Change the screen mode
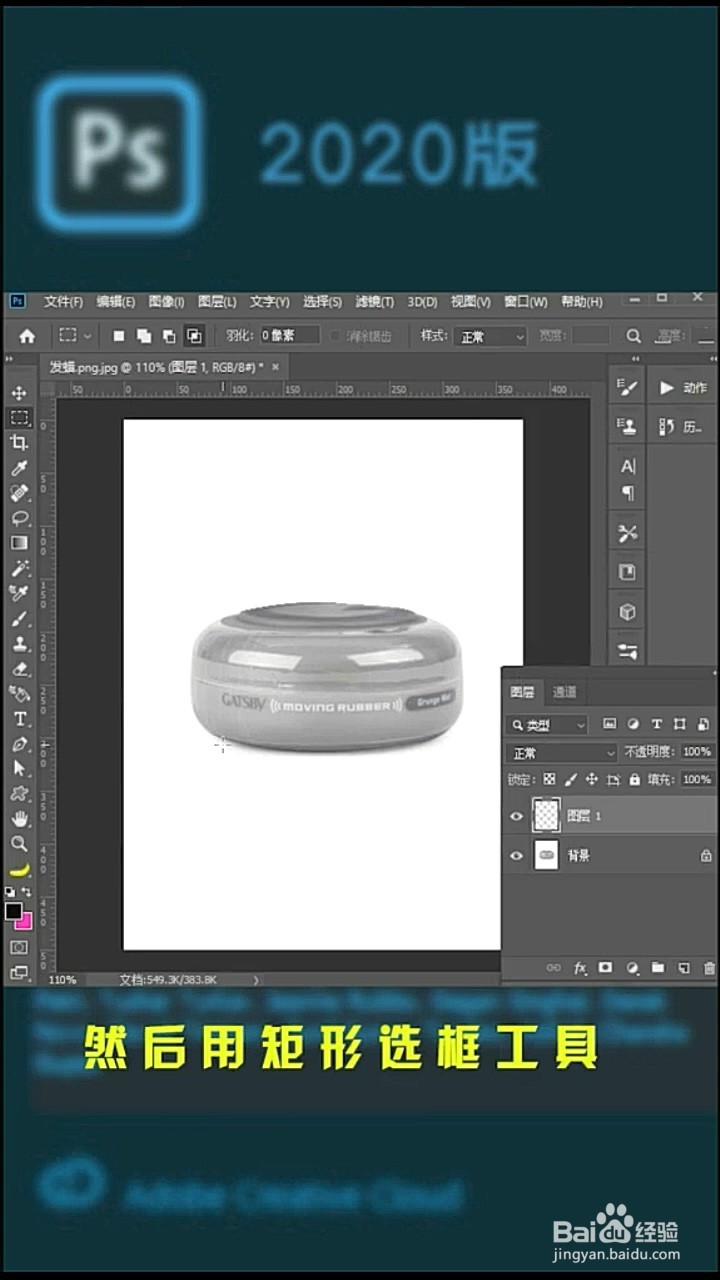Screen dimensions: 720x1280 (19, 971)
